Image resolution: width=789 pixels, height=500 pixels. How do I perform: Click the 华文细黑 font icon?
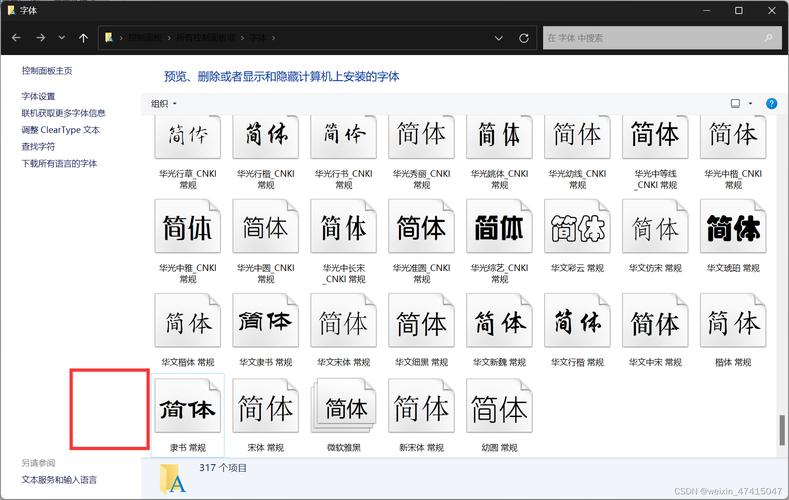coord(422,320)
